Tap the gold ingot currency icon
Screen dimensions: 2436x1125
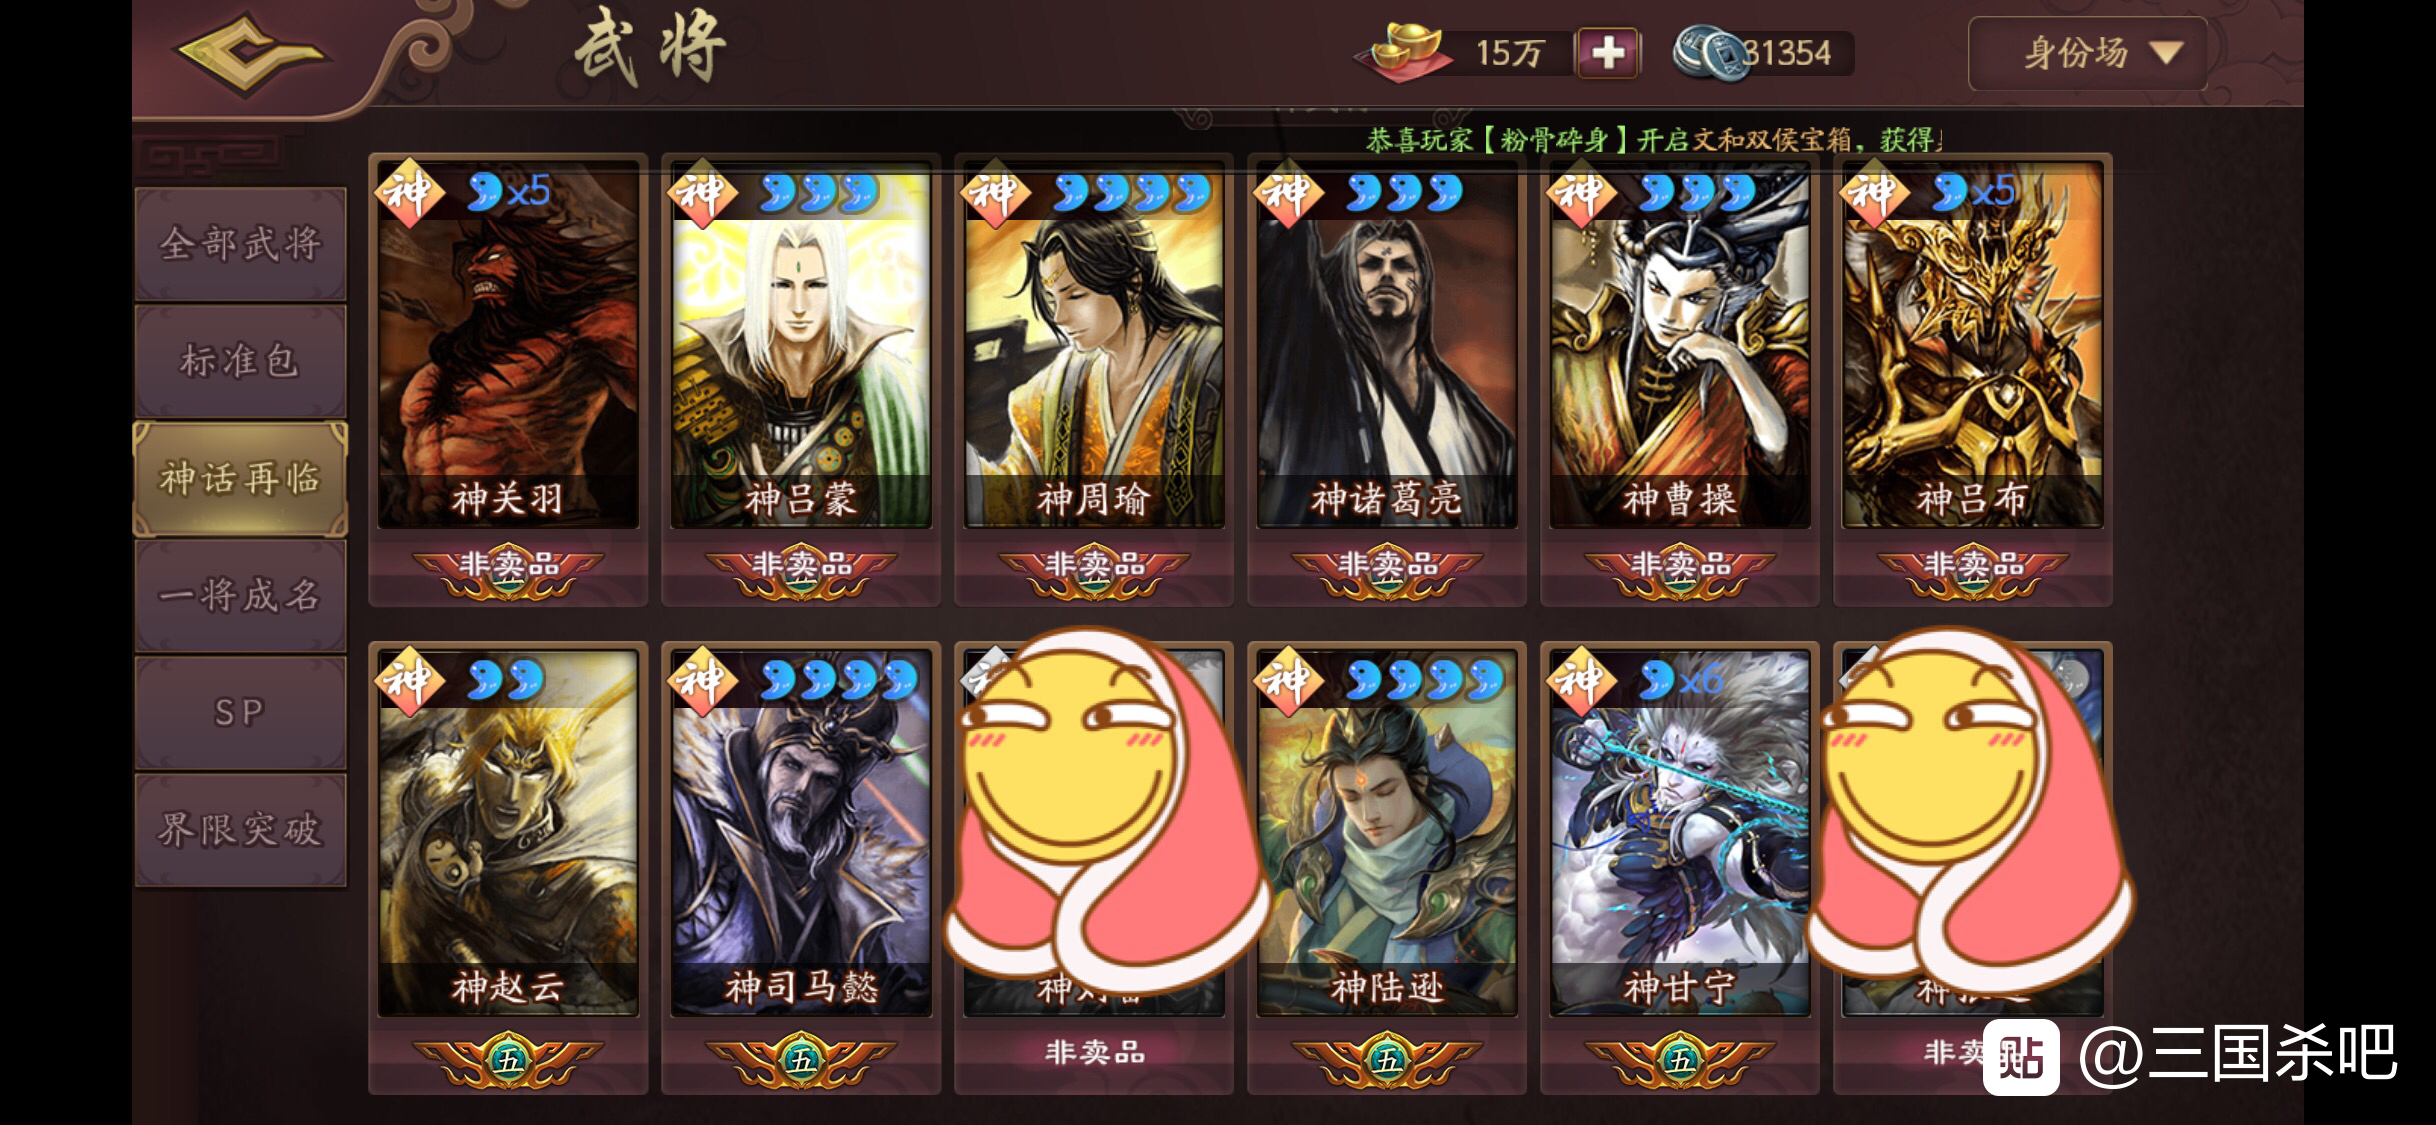pos(1405,51)
